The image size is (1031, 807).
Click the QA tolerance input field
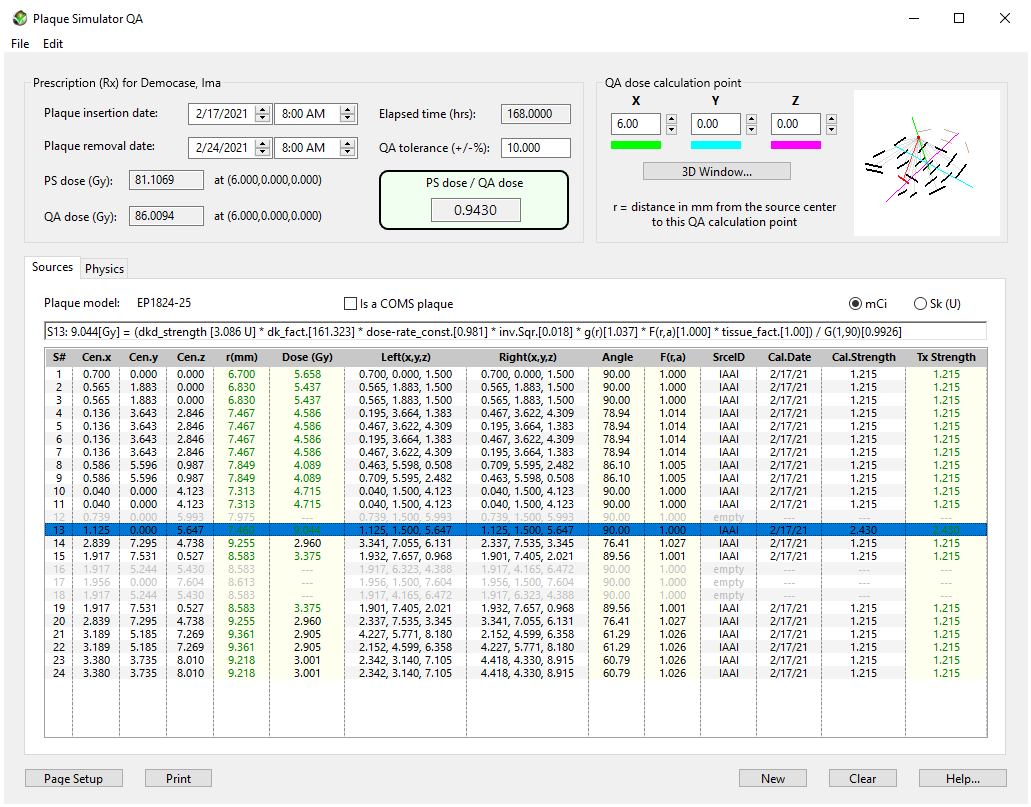[x=535, y=148]
